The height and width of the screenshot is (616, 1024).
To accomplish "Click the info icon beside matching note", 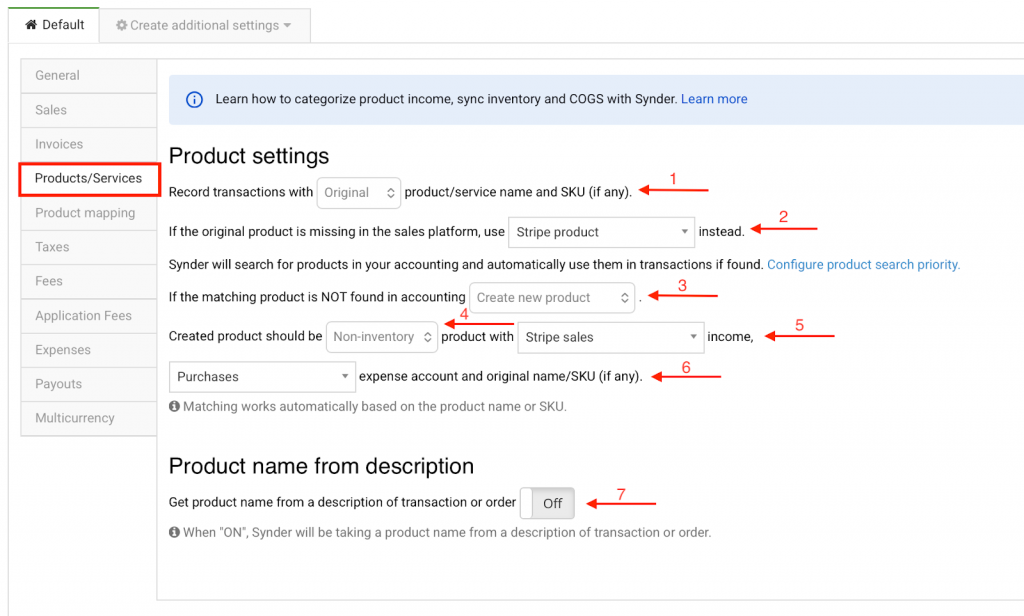I will coord(174,407).
